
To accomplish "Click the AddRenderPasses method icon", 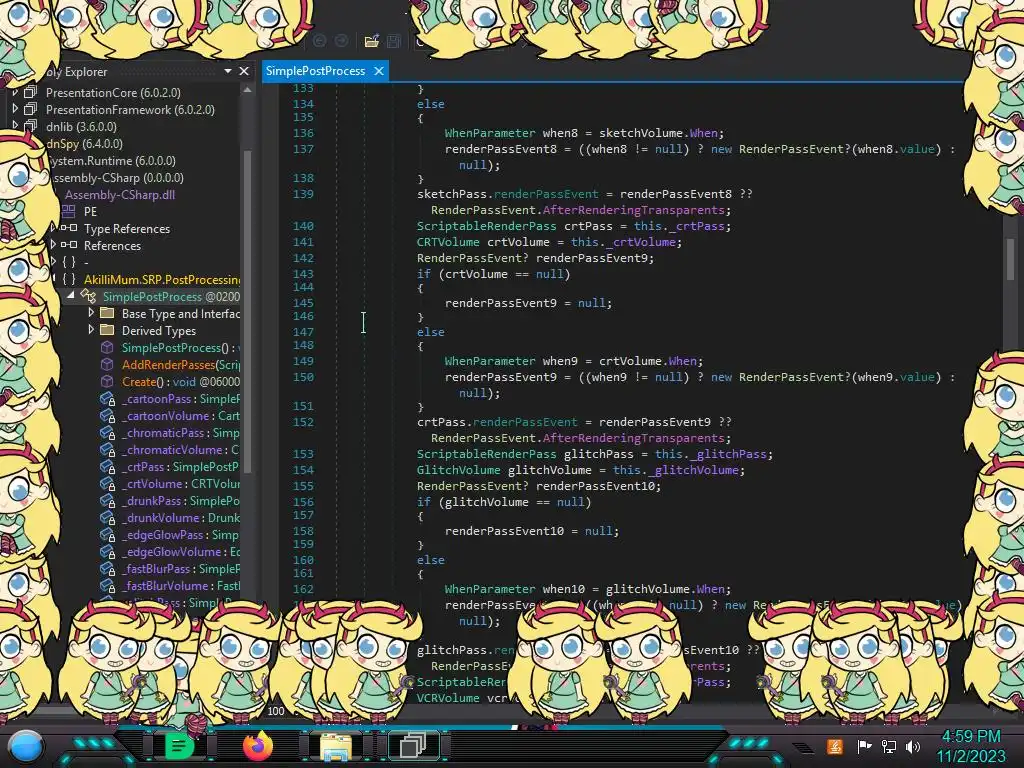I will click(107, 364).
